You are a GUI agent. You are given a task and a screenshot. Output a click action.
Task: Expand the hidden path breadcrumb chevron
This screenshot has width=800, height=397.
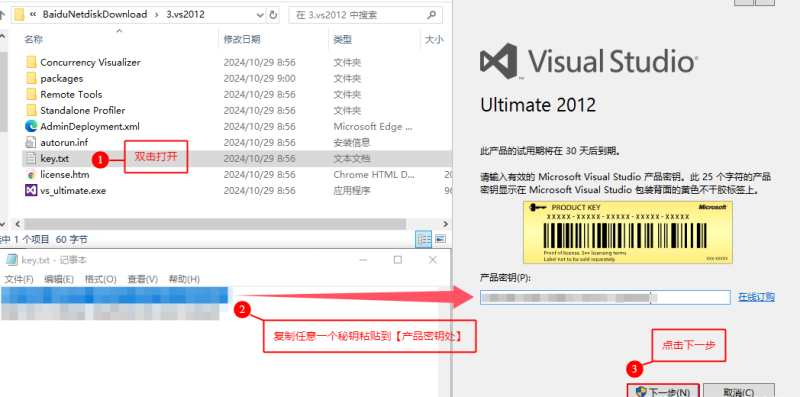pos(33,15)
